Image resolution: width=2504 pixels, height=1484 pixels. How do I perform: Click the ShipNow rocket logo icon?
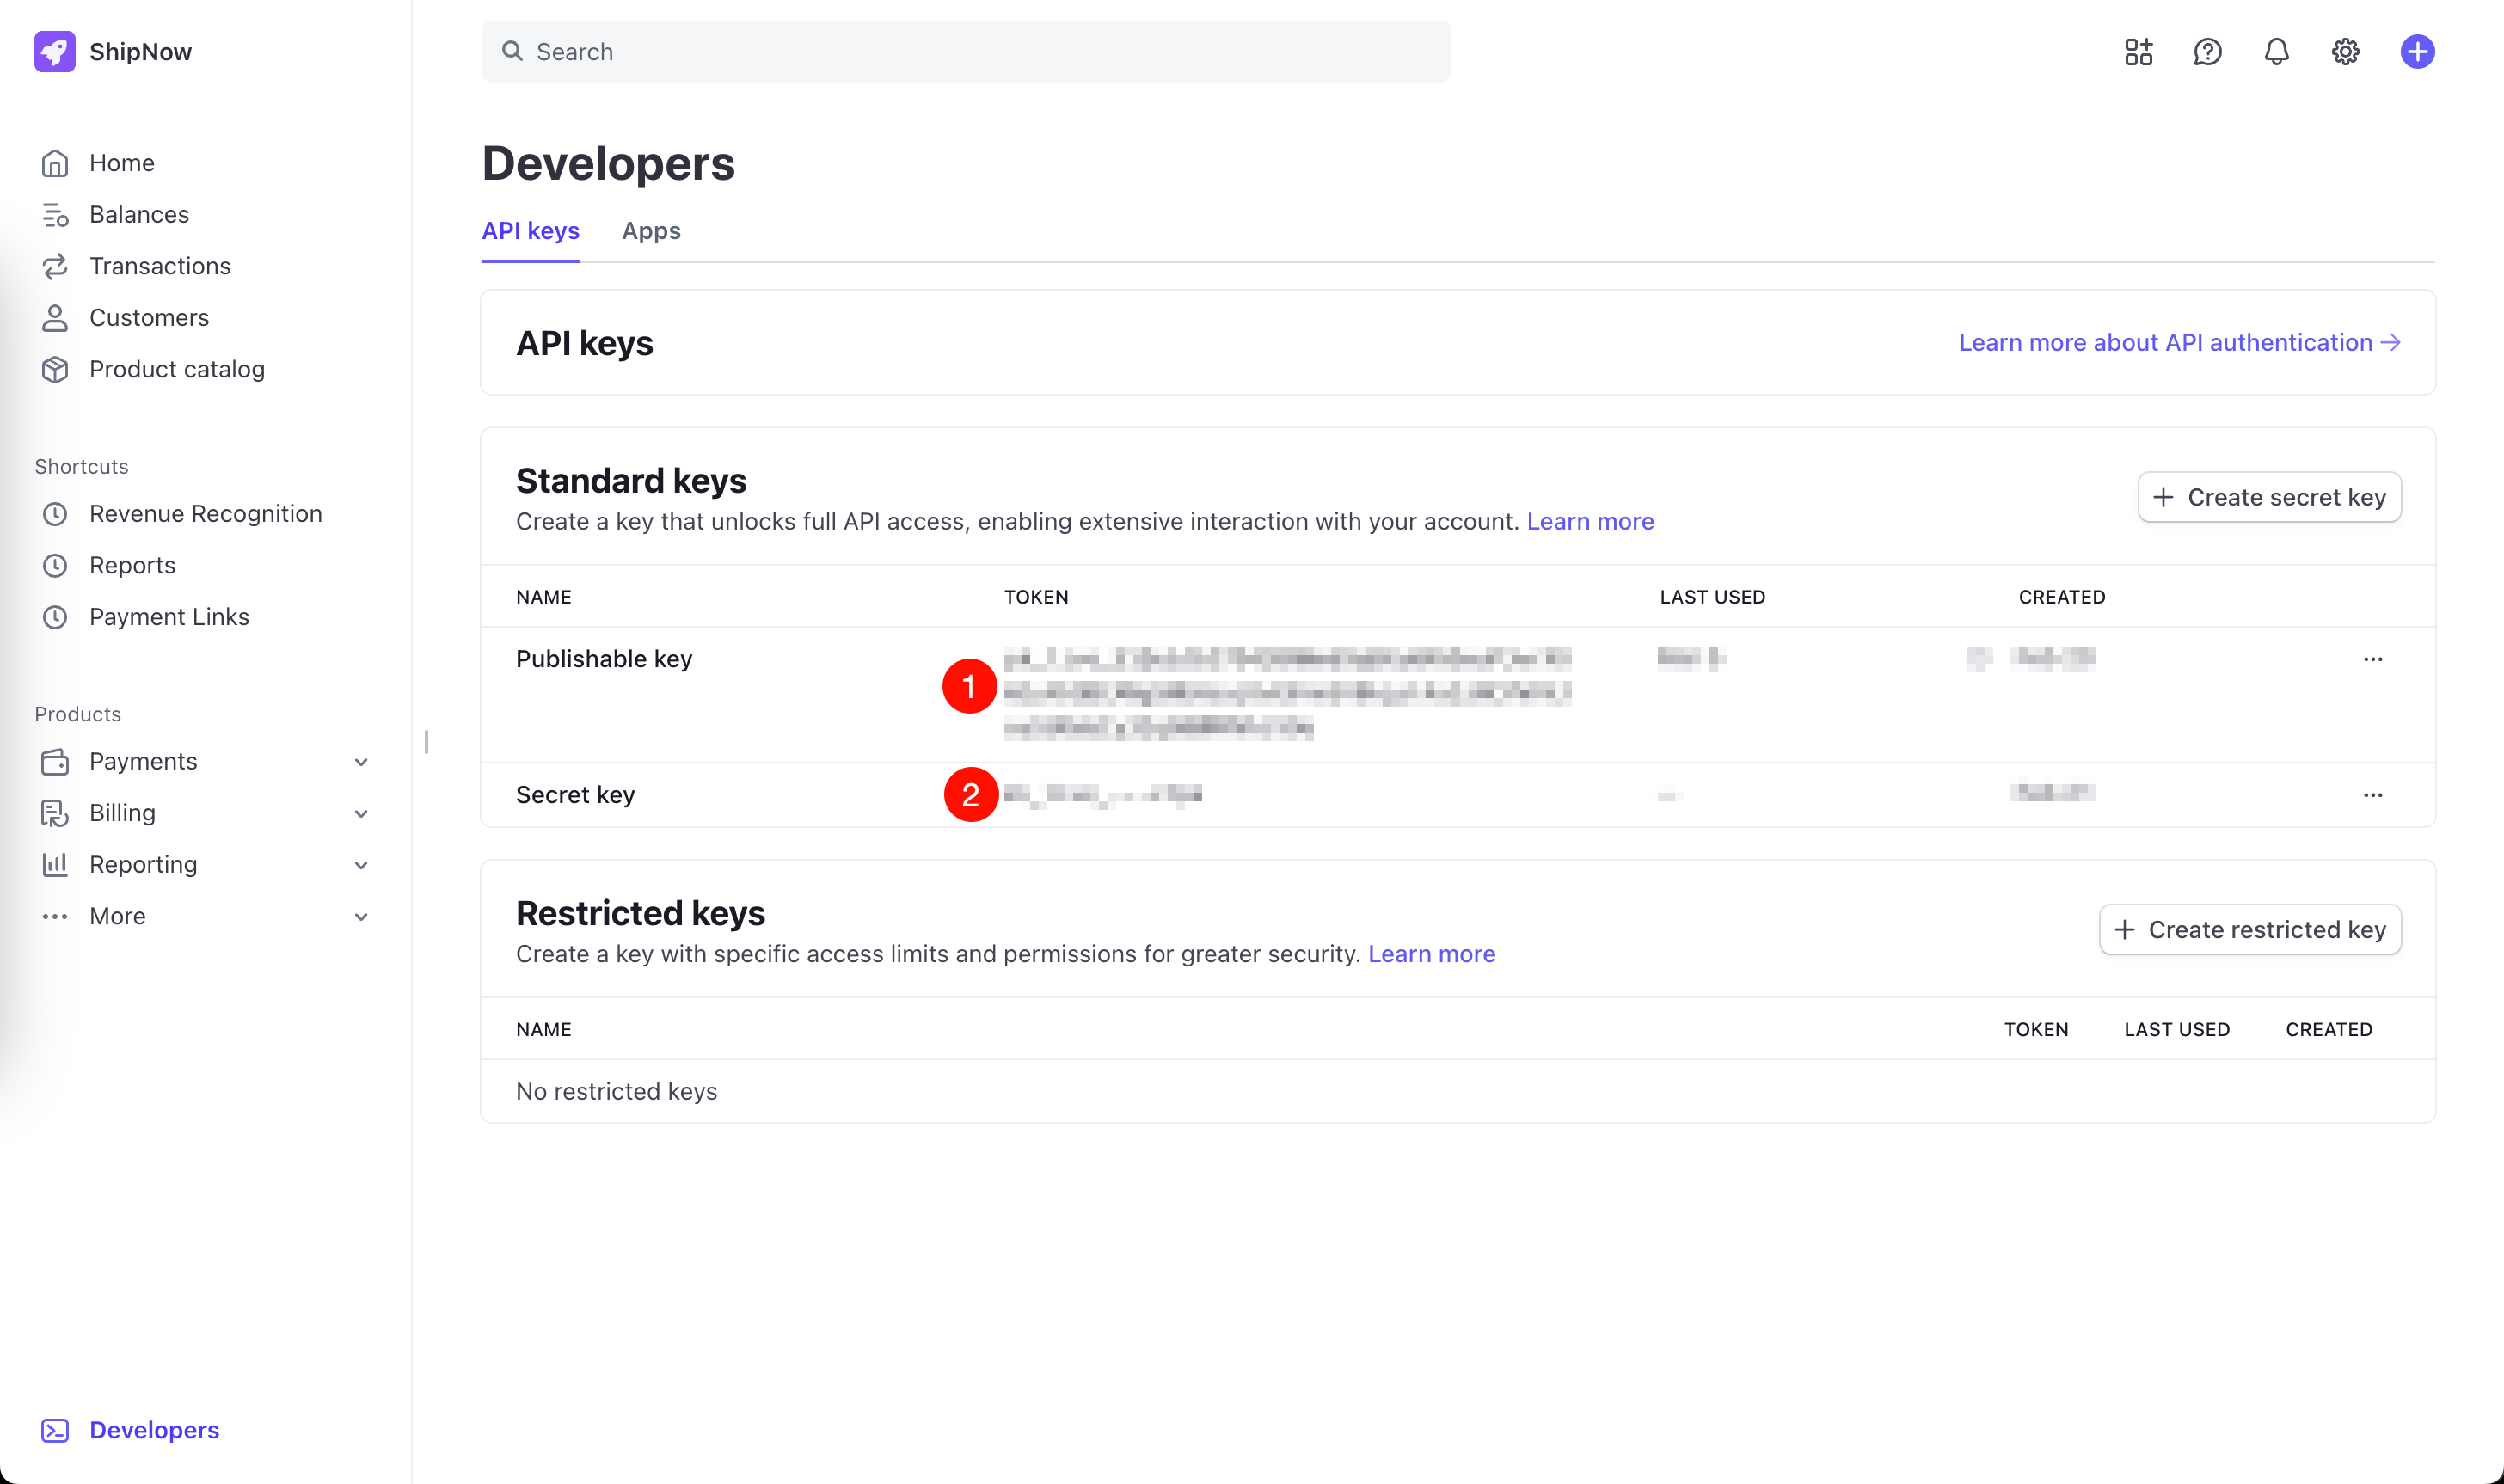(x=54, y=51)
